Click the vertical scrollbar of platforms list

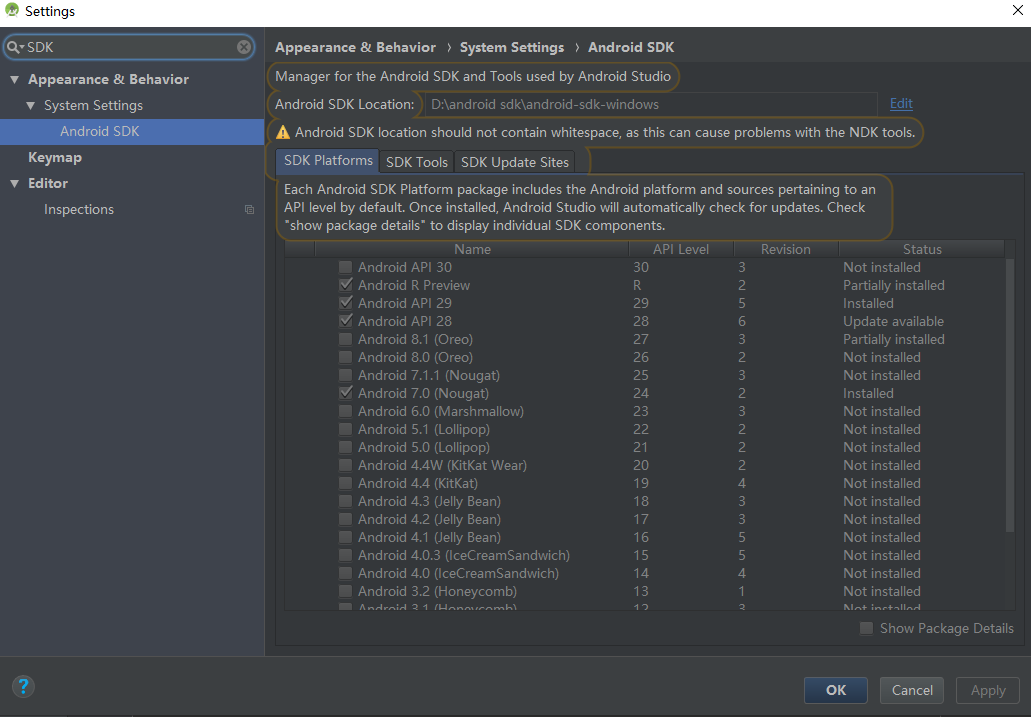[1010, 395]
